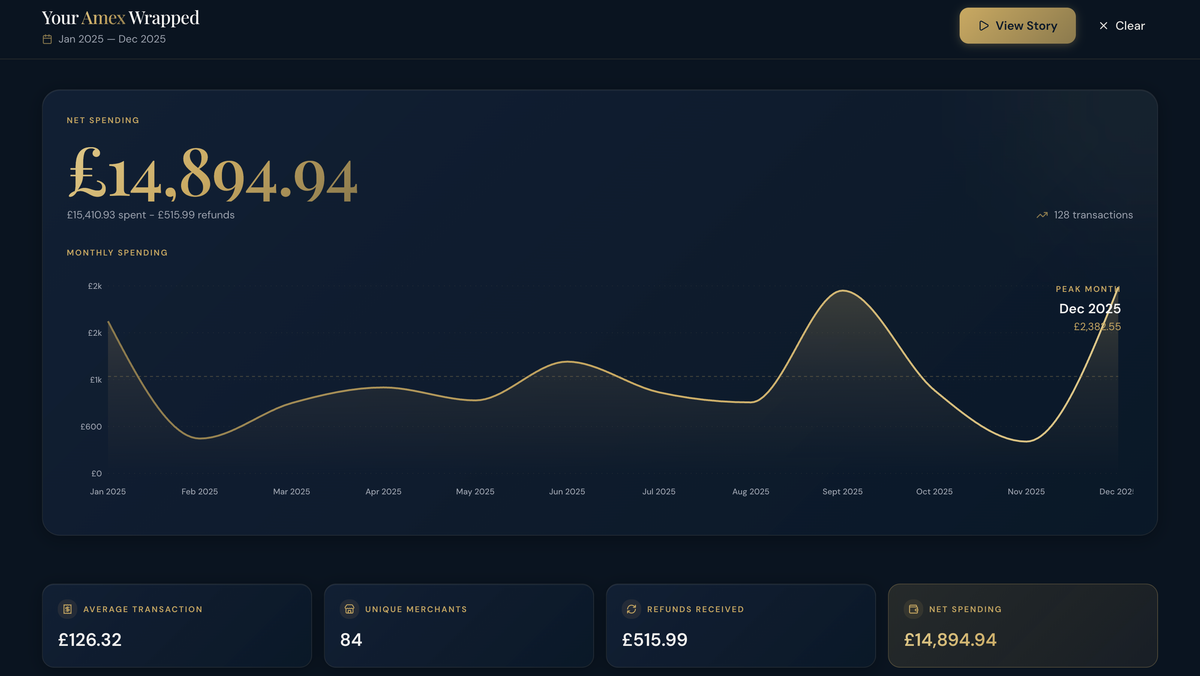Click the play icon in View Story
The width and height of the screenshot is (1200, 676).
pyautogui.click(x=984, y=26)
